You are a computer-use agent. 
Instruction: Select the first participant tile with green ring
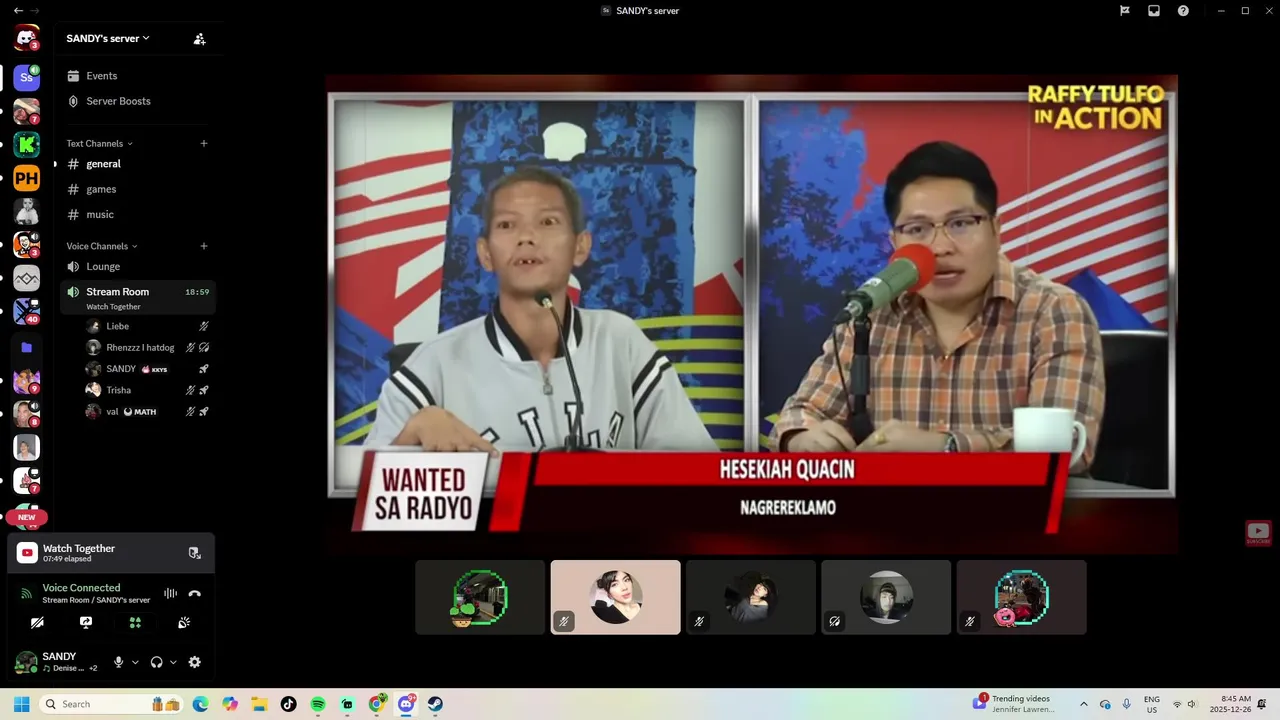coord(480,597)
